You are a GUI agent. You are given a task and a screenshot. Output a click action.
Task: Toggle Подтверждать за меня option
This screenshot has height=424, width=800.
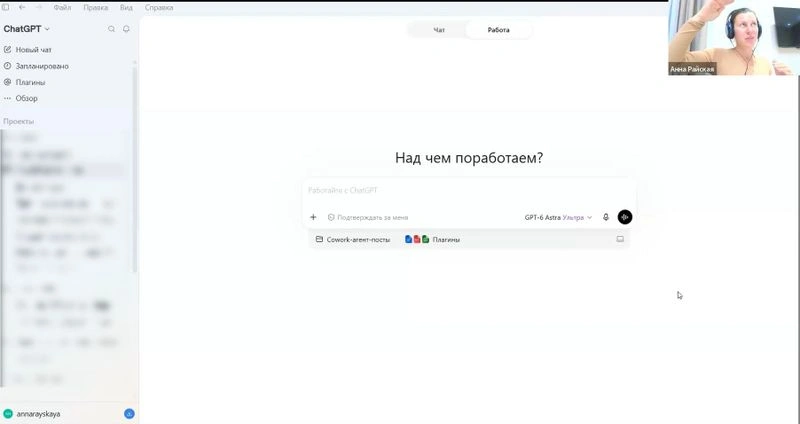point(368,217)
